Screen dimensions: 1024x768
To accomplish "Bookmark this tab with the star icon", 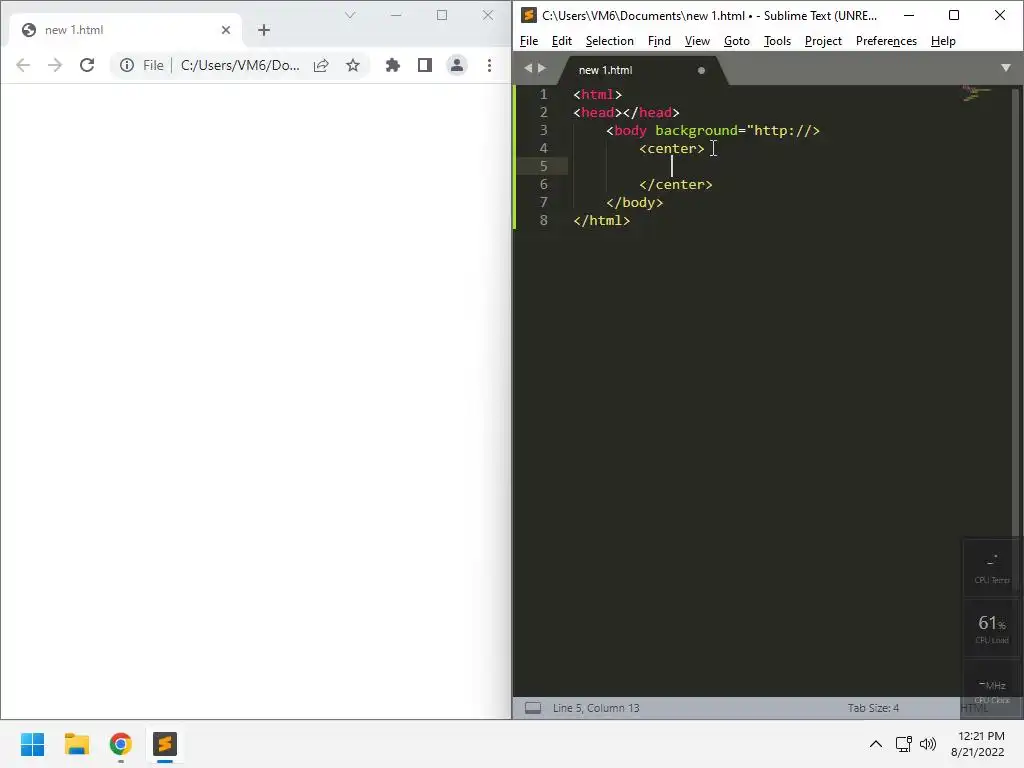I will (x=353, y=65).
